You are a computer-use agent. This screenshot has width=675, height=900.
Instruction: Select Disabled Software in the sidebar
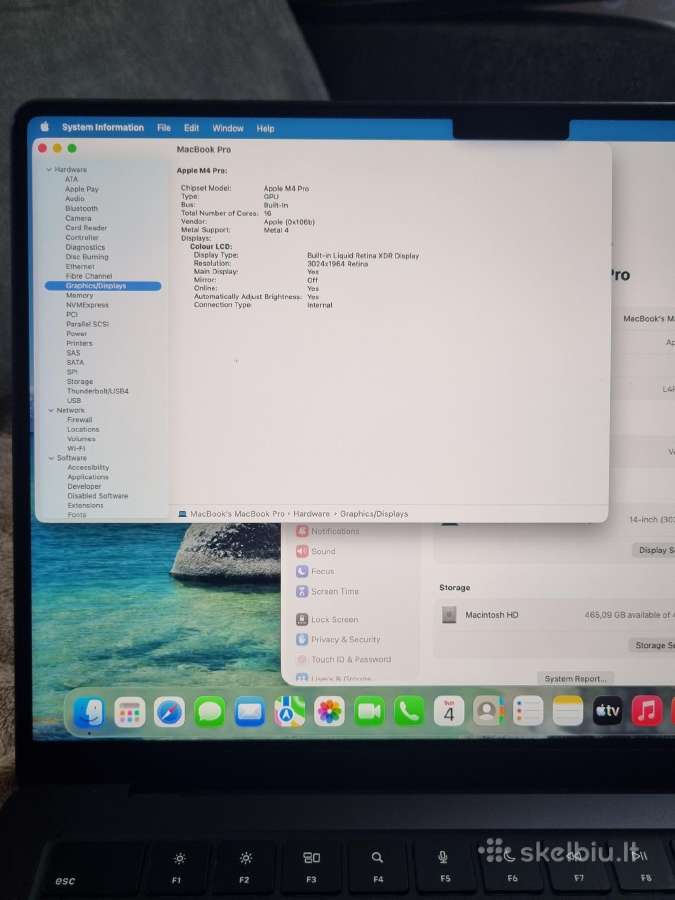click(x=98, y=496)
